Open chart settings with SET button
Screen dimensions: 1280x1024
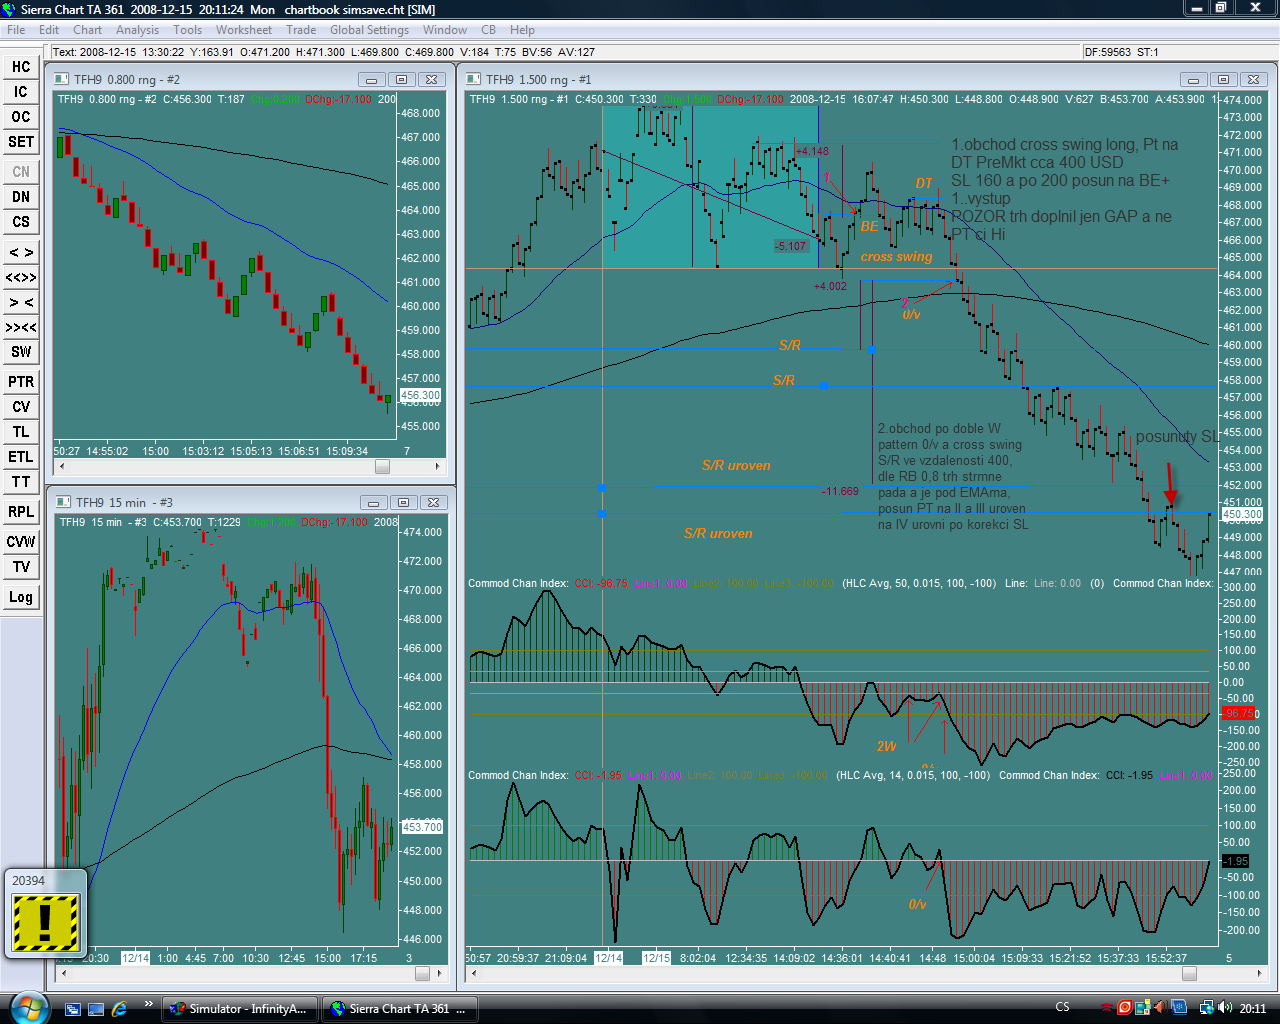[21, 142]
